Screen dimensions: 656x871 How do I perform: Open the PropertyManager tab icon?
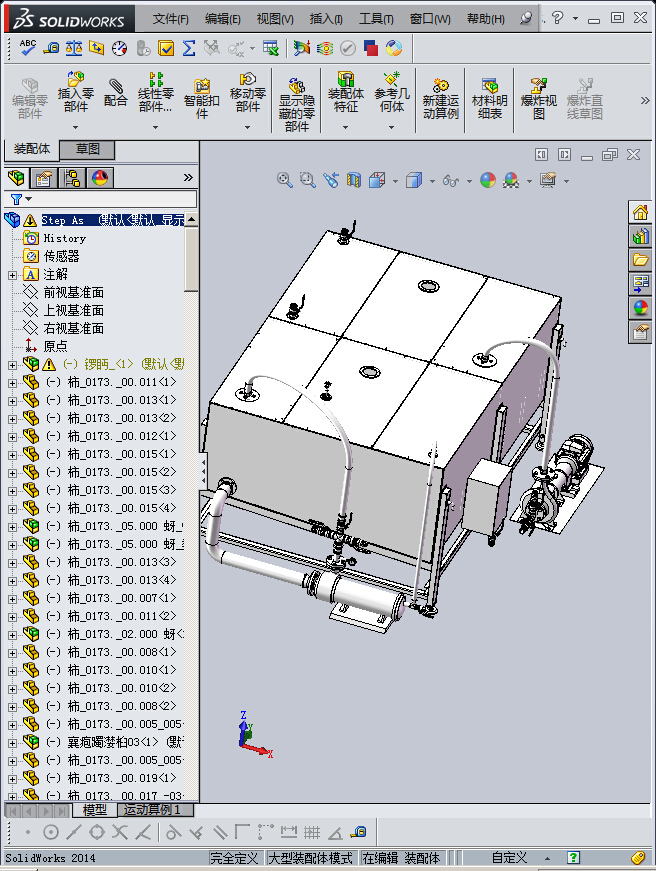pos(44,178)
